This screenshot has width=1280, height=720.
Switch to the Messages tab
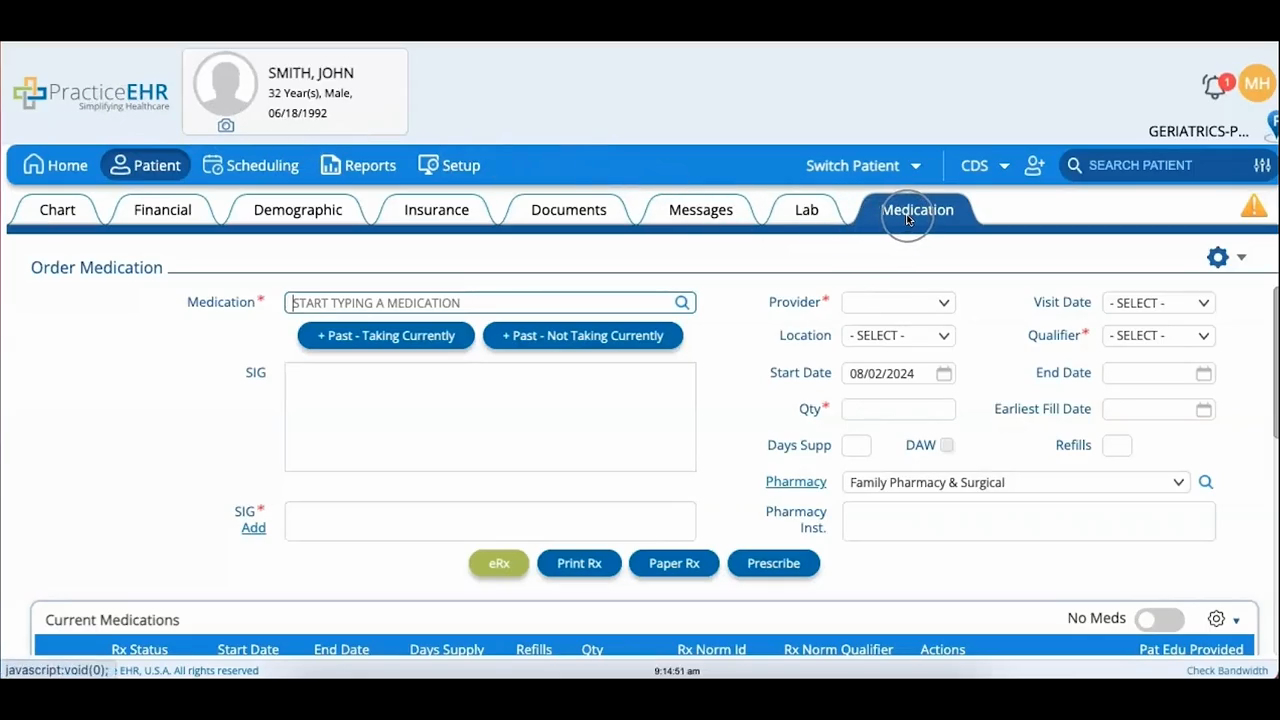(x=700, y=210)
